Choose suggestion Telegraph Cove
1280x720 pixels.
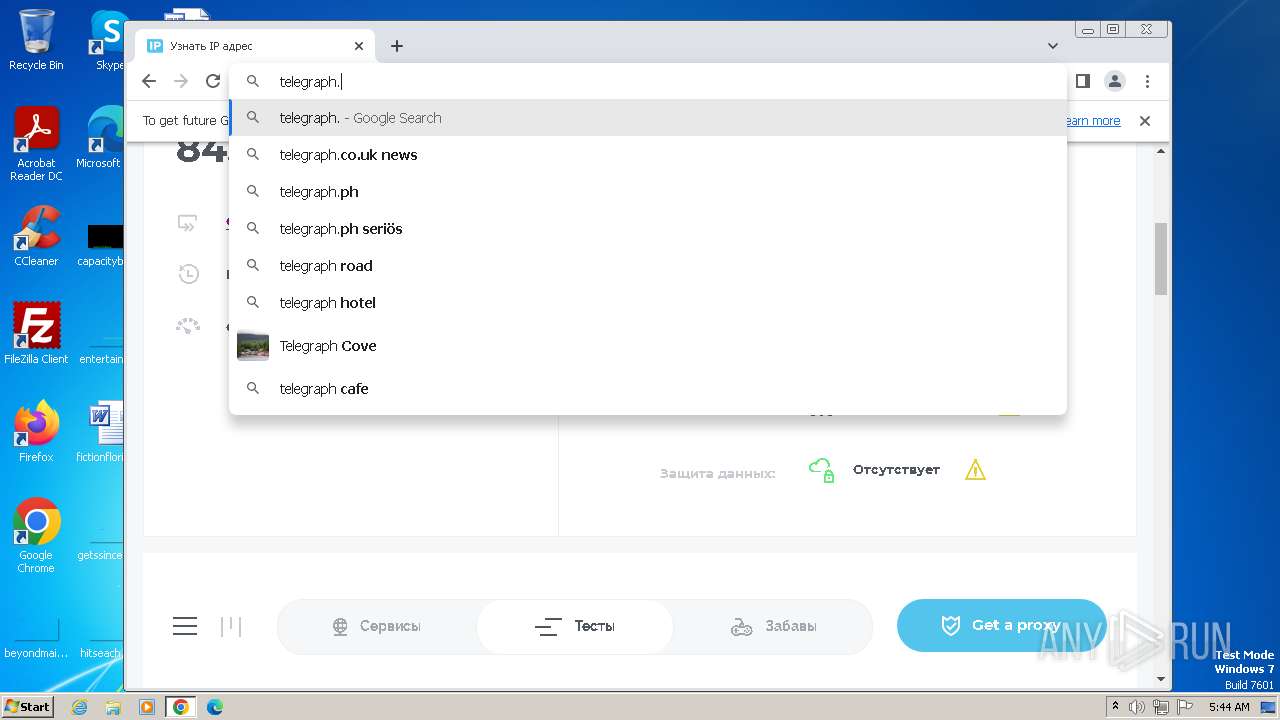pos(648,346)
